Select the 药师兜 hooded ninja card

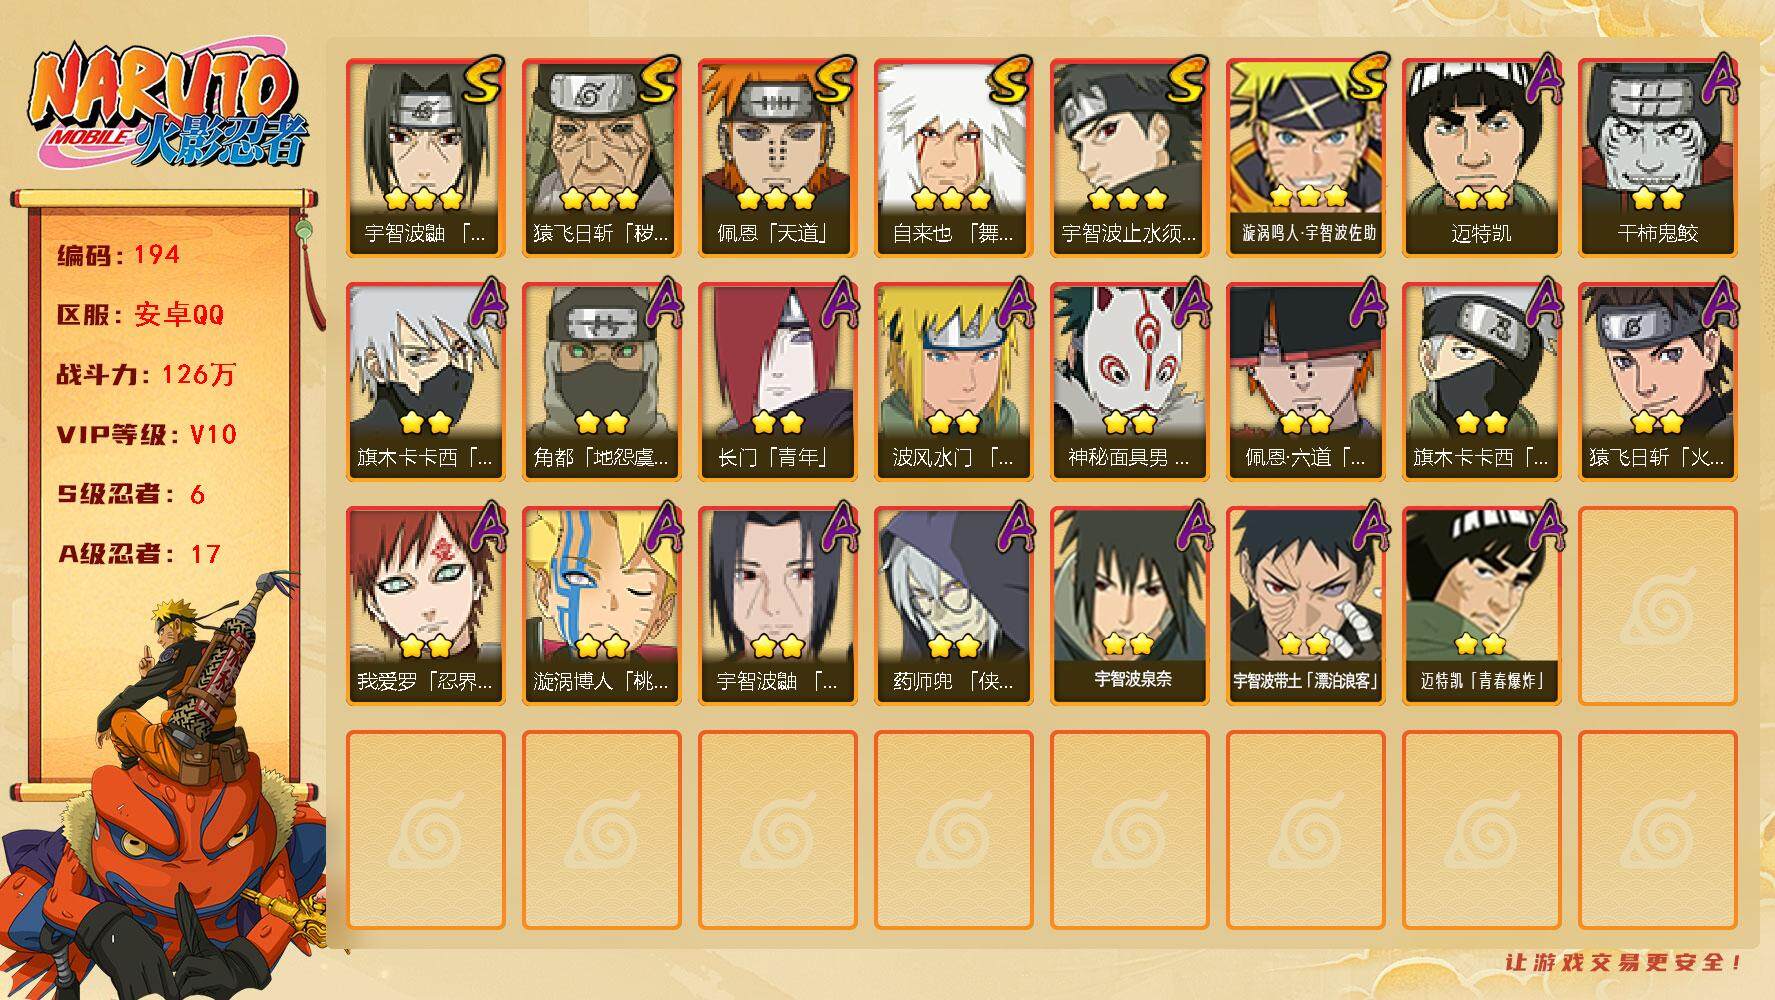point(953,605)
